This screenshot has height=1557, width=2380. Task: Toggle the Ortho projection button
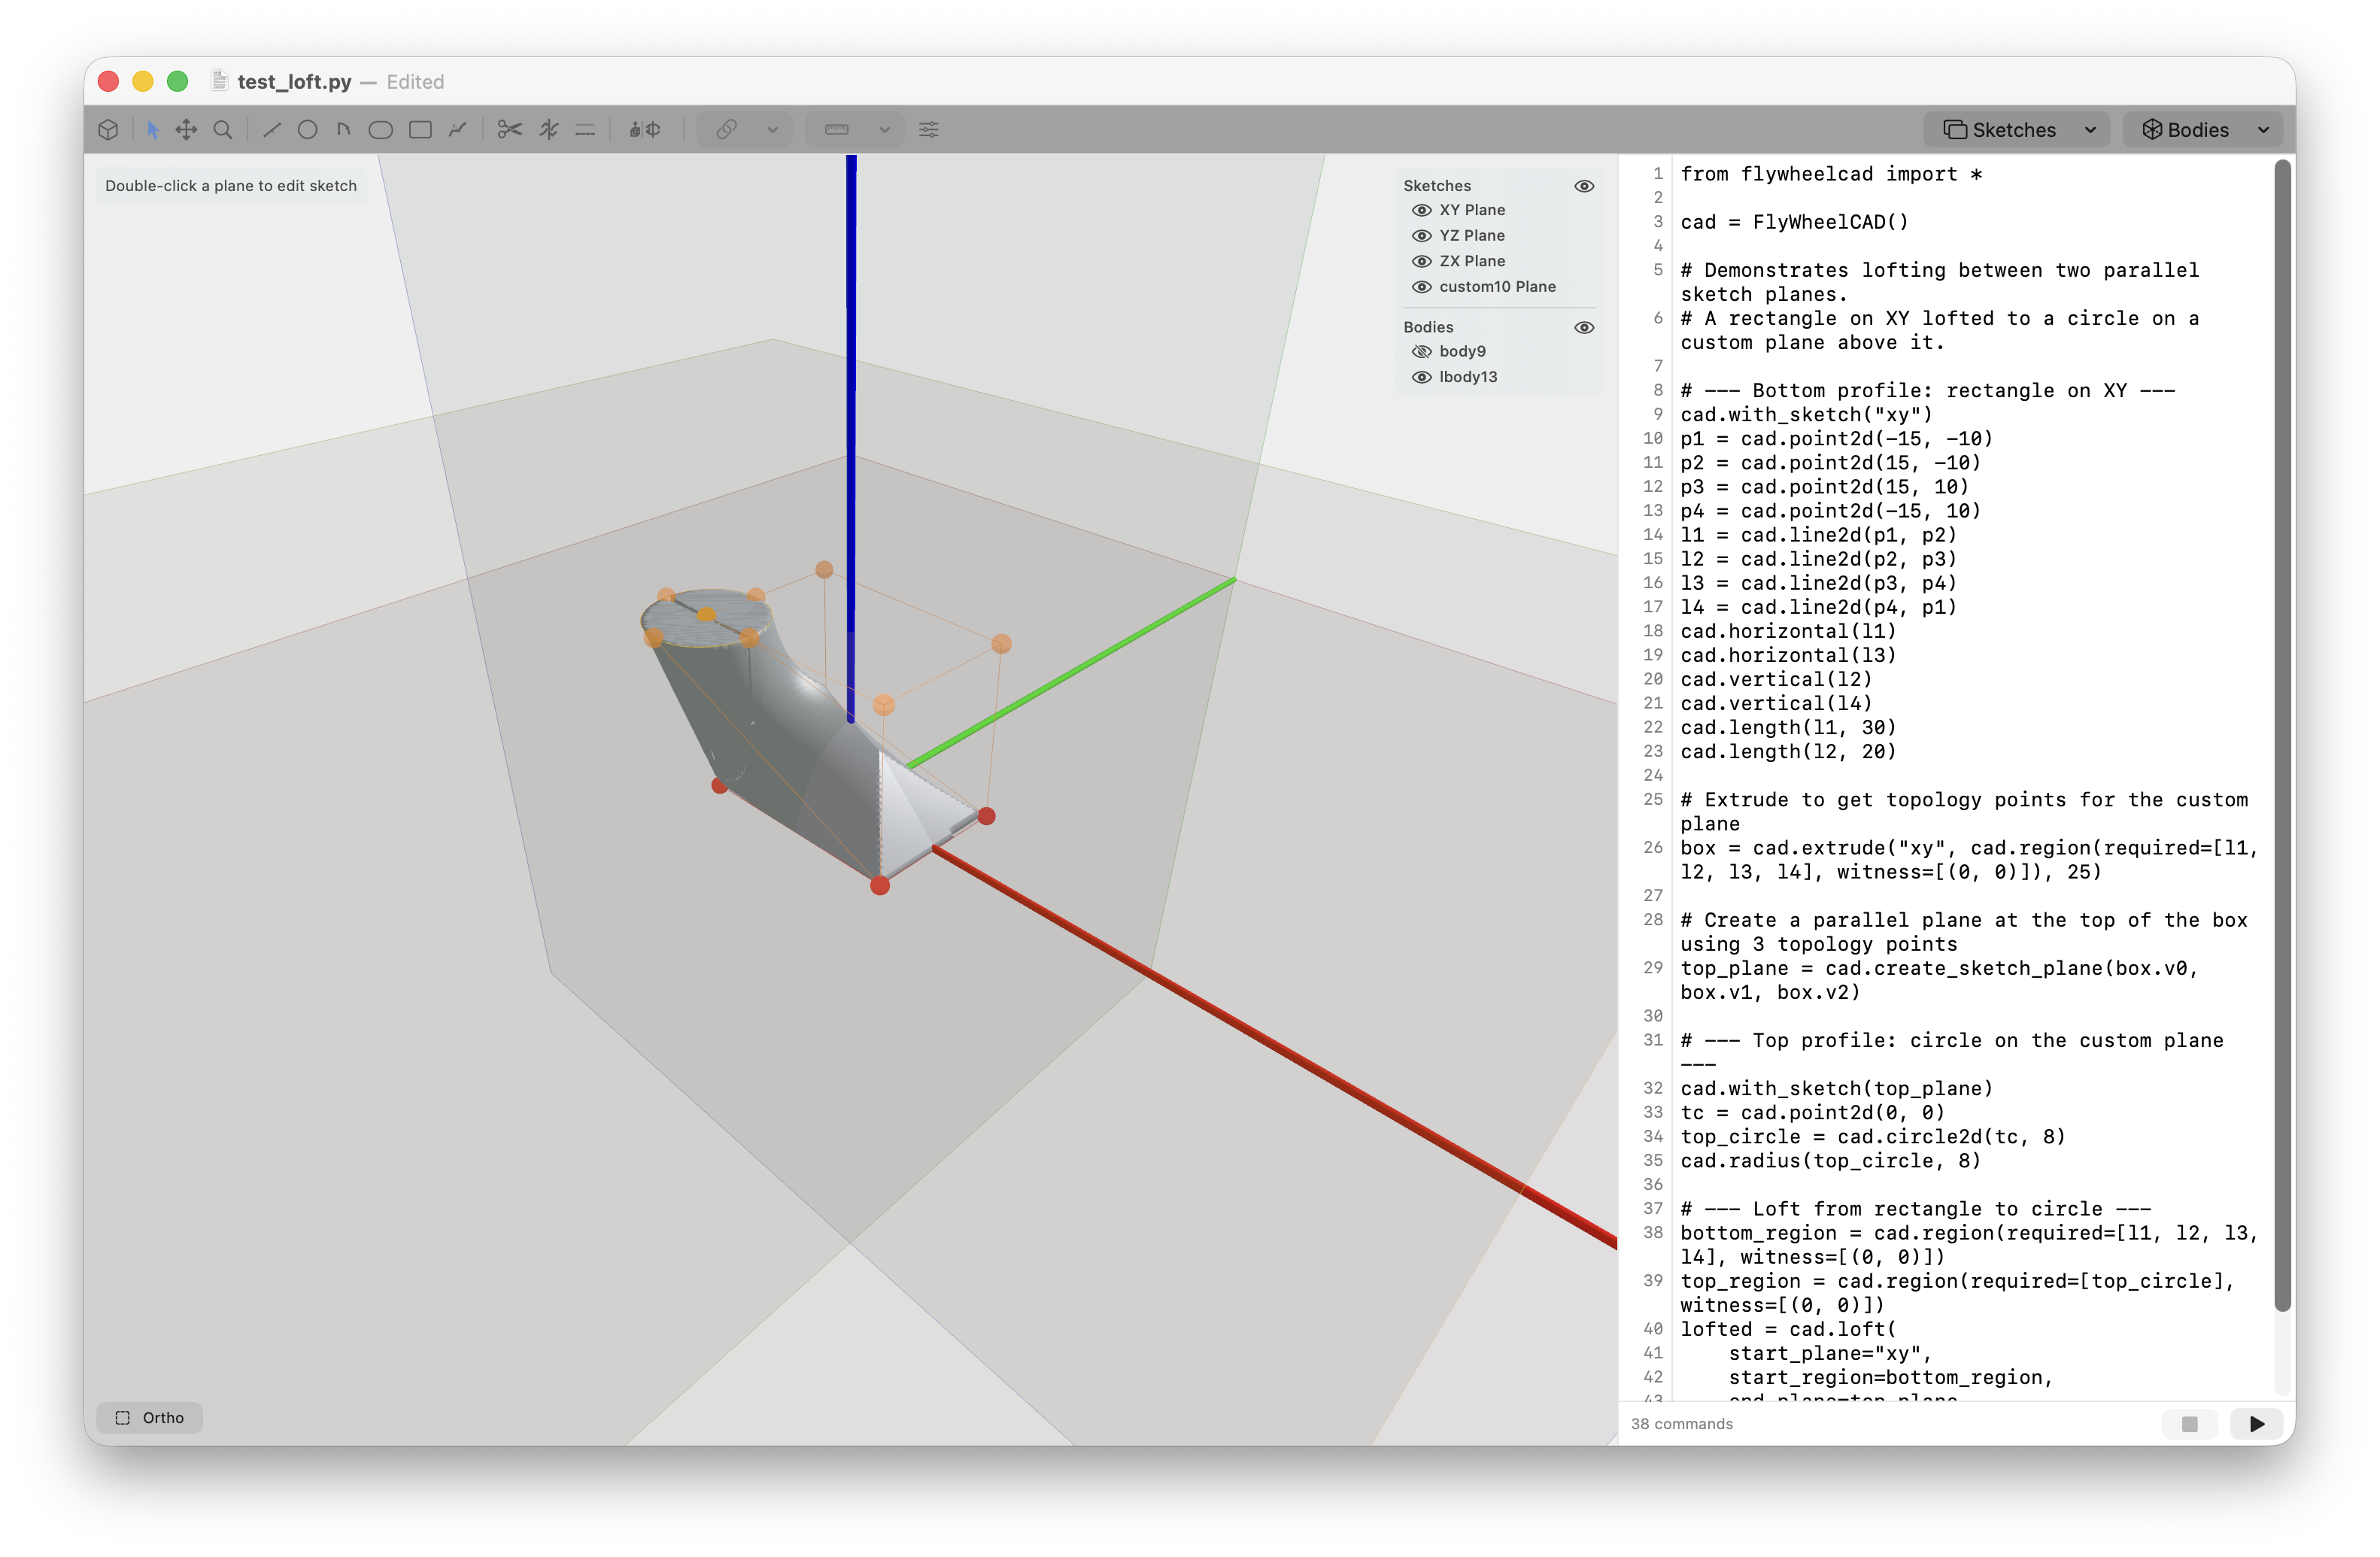pos(150,1417)
